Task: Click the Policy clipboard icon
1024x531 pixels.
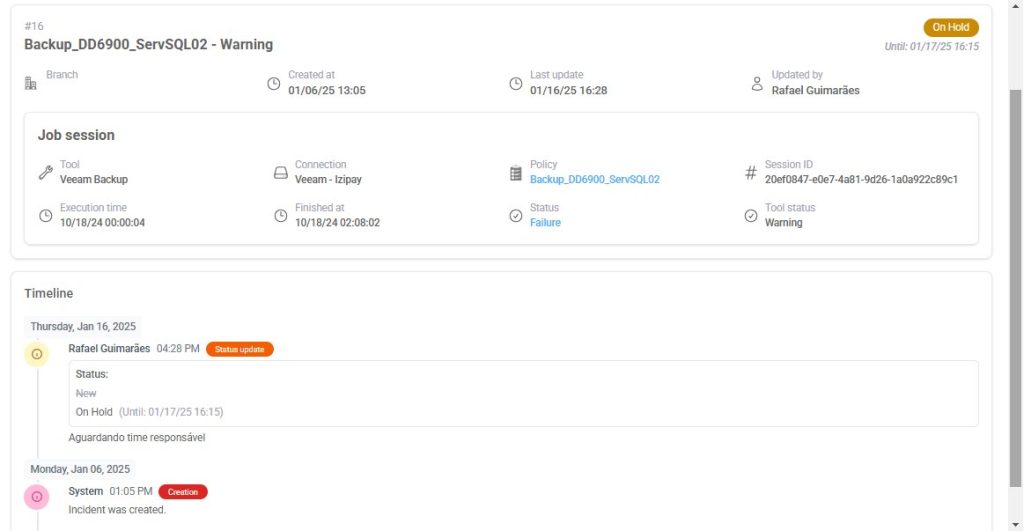Action: (515, 173)
